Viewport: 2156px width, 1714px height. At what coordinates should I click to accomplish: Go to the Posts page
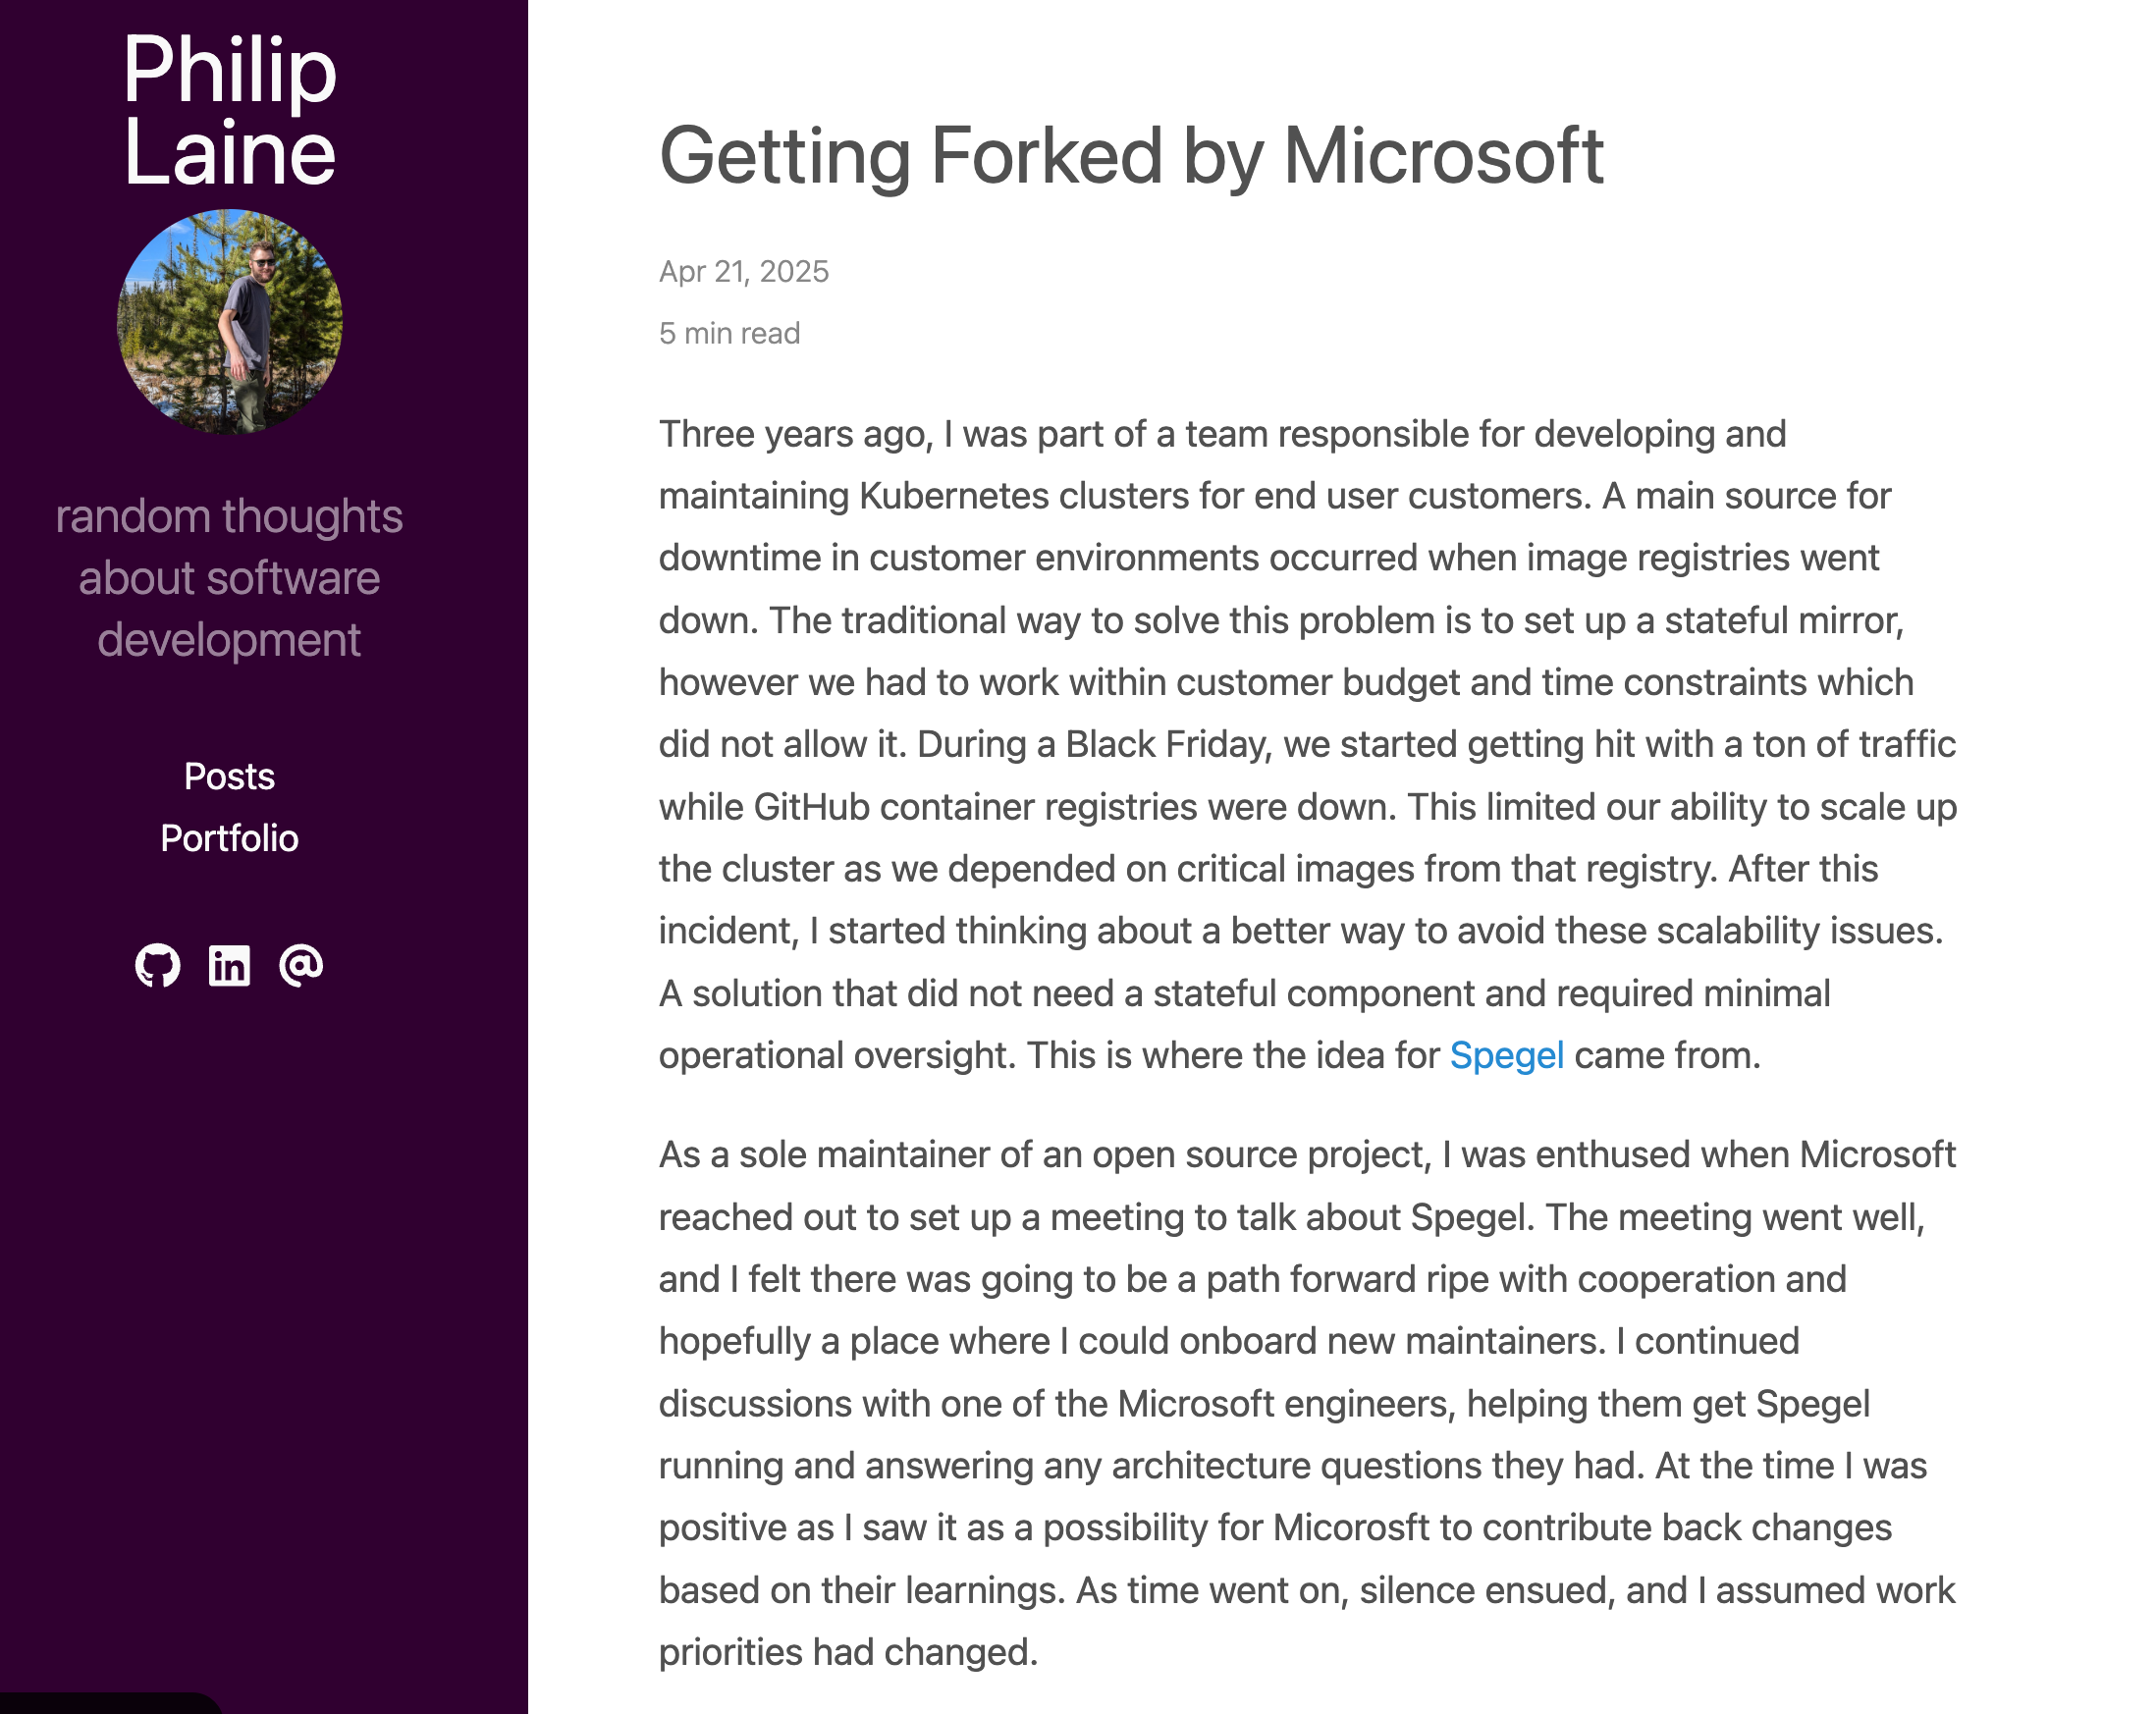coord(229,777)
